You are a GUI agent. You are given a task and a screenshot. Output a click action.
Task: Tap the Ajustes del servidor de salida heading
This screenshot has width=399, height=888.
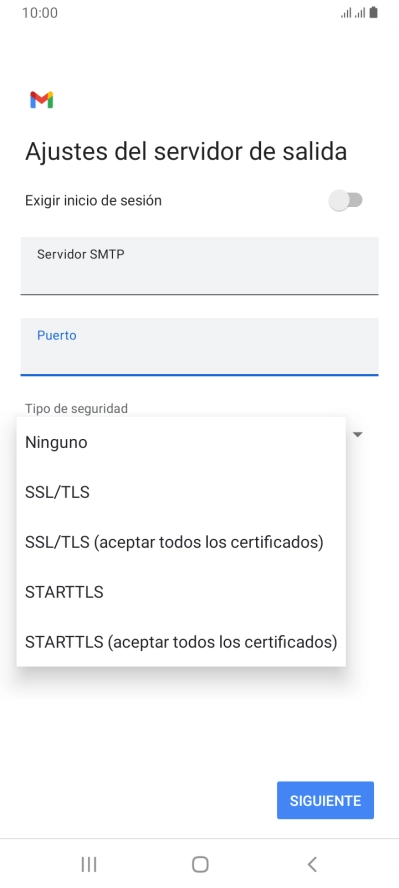186,152
